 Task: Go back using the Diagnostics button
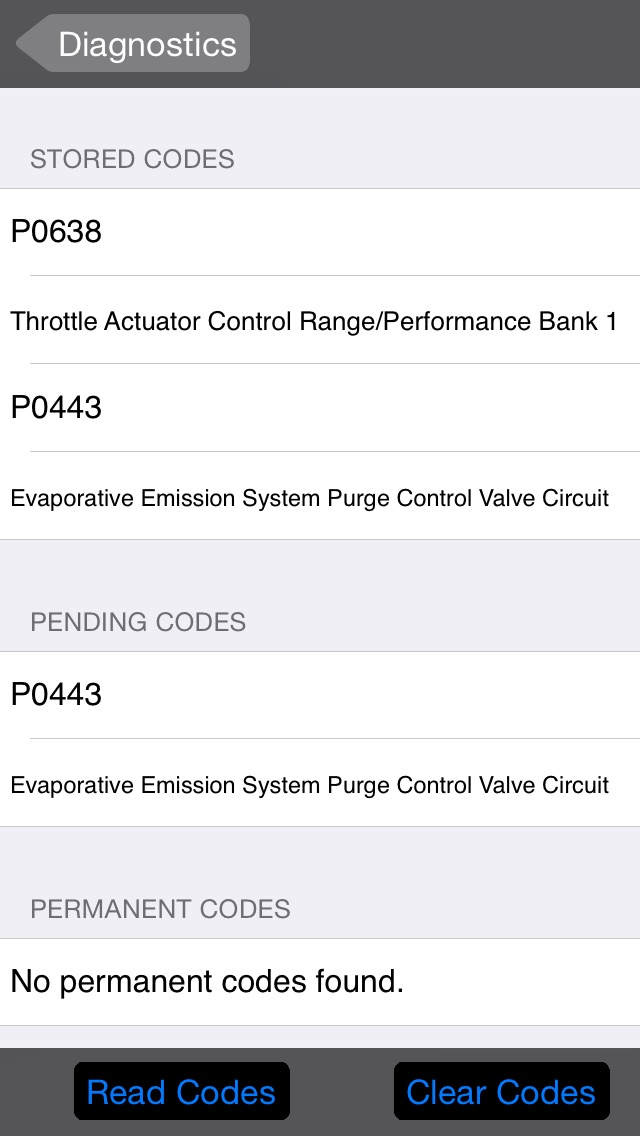(x=135, y=44)
